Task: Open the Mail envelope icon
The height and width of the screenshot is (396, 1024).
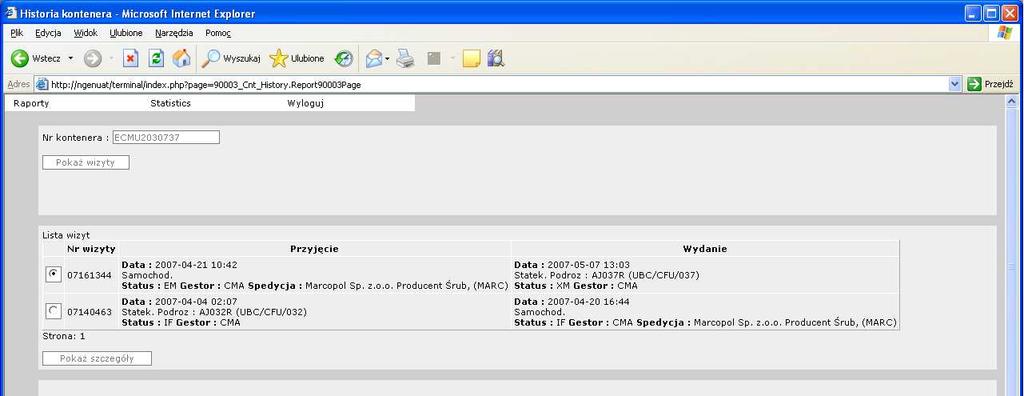Action: click(374, 59)
